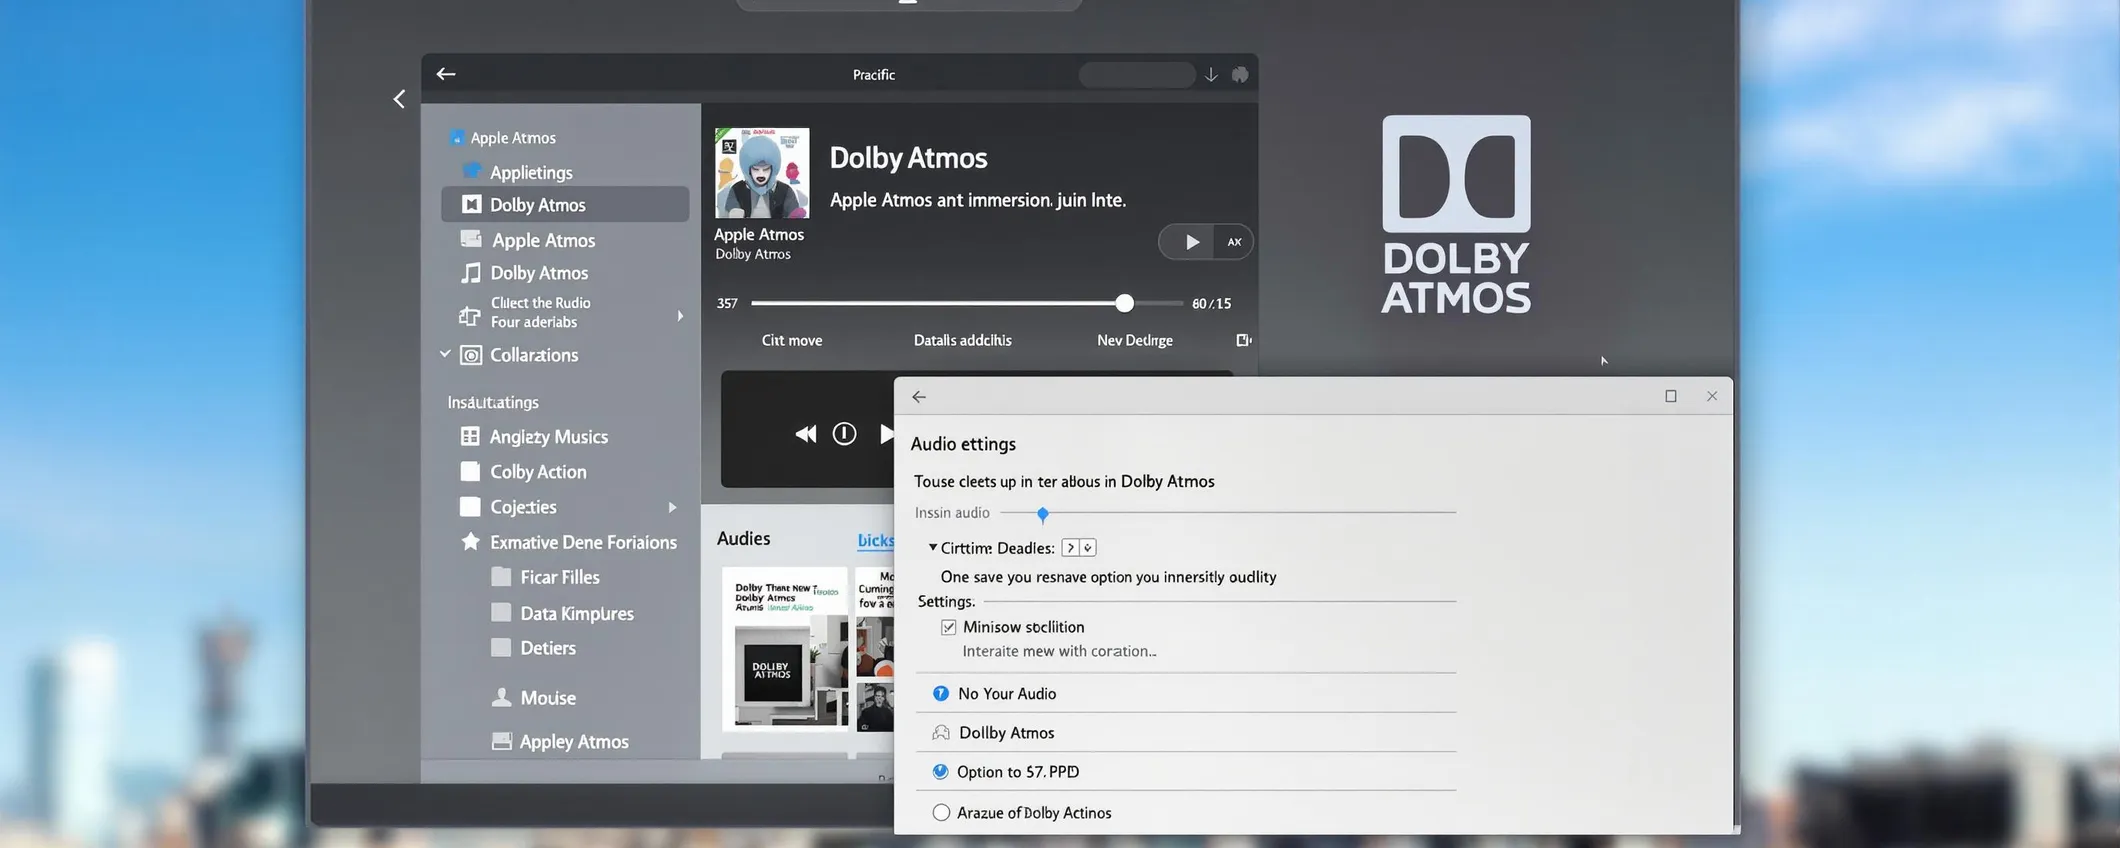Play the Dolby Atmos track

[x=1191, y=242]
